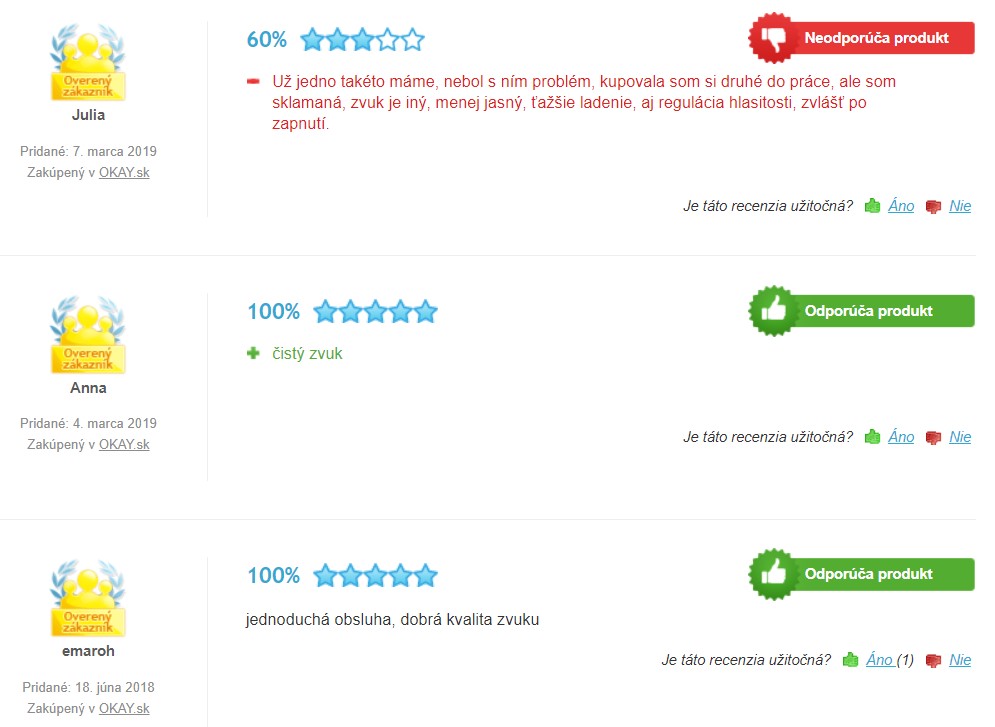The image size is (995, 727).
Task: Click green thumbs-up icon on Julia's review
Action: point(873,206)
